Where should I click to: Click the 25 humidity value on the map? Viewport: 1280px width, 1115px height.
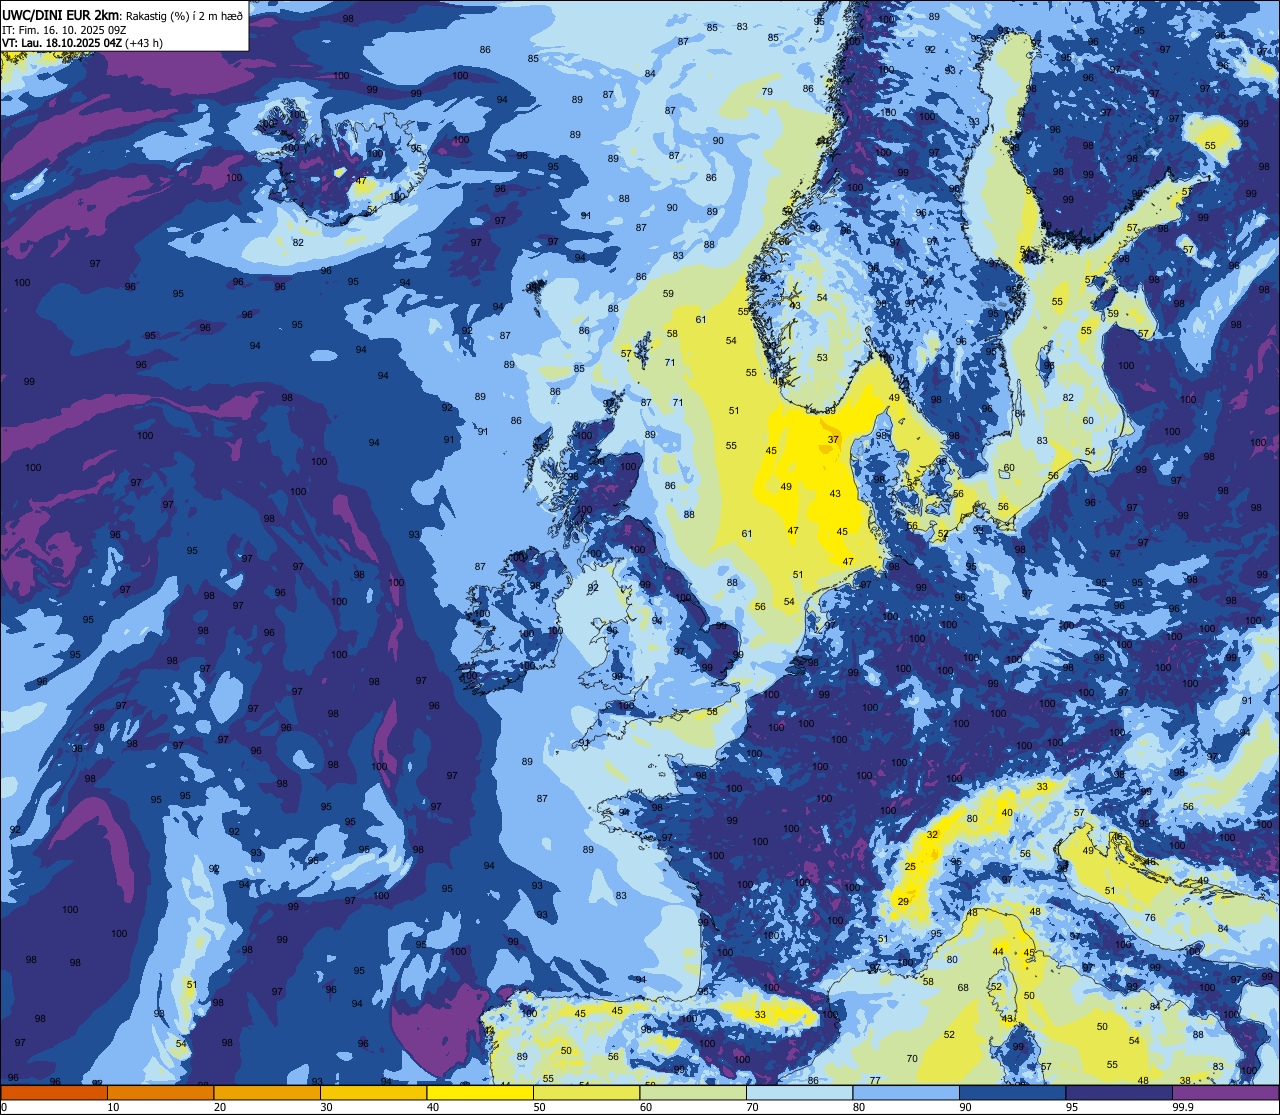click(x=910, y=867)
